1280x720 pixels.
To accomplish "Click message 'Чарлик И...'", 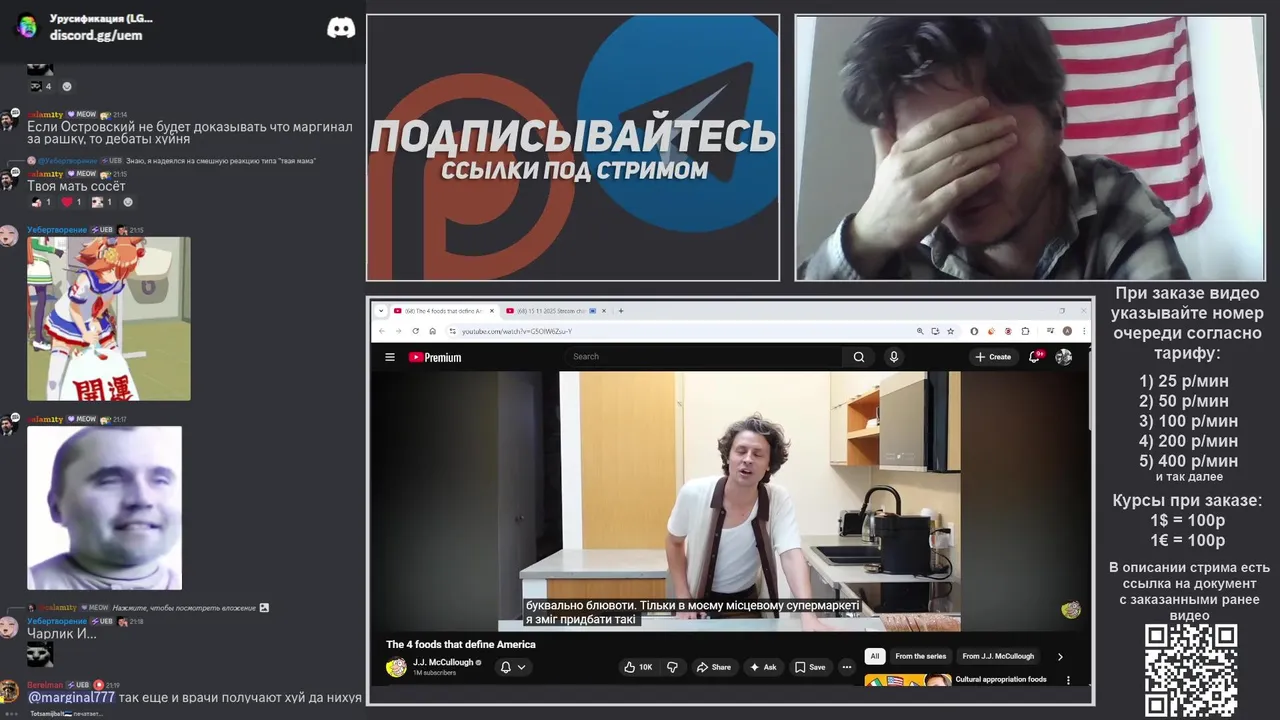I will tap(62, 634).
